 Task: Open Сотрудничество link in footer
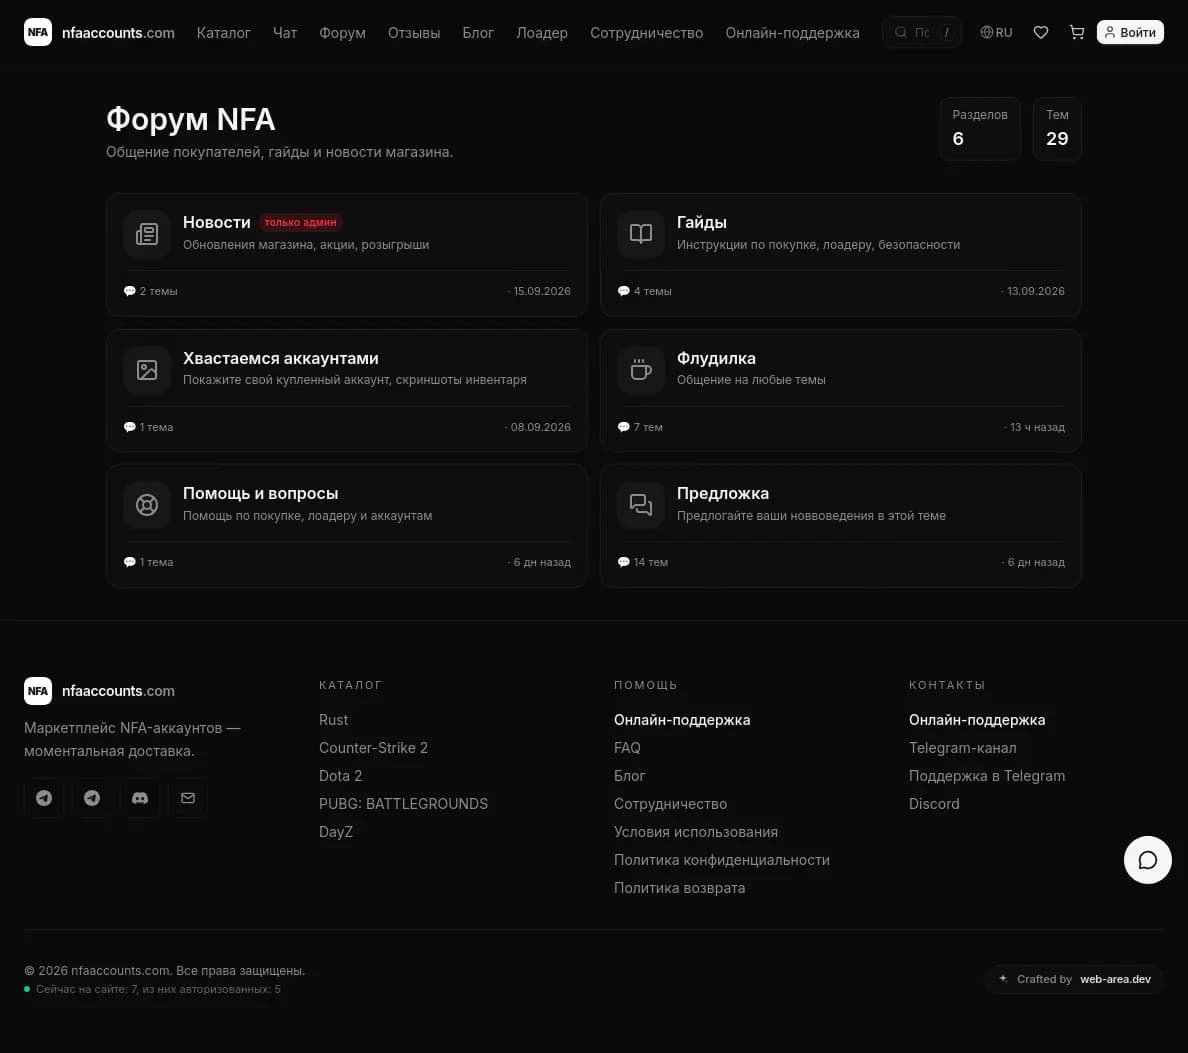pos(671,804)
